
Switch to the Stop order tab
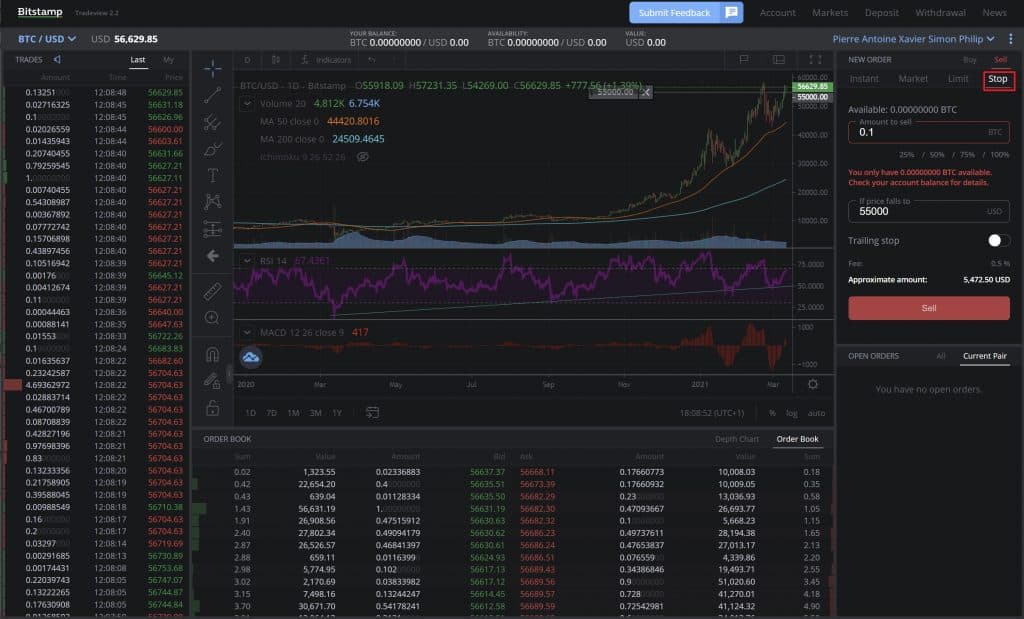click(x=998, y=78)
